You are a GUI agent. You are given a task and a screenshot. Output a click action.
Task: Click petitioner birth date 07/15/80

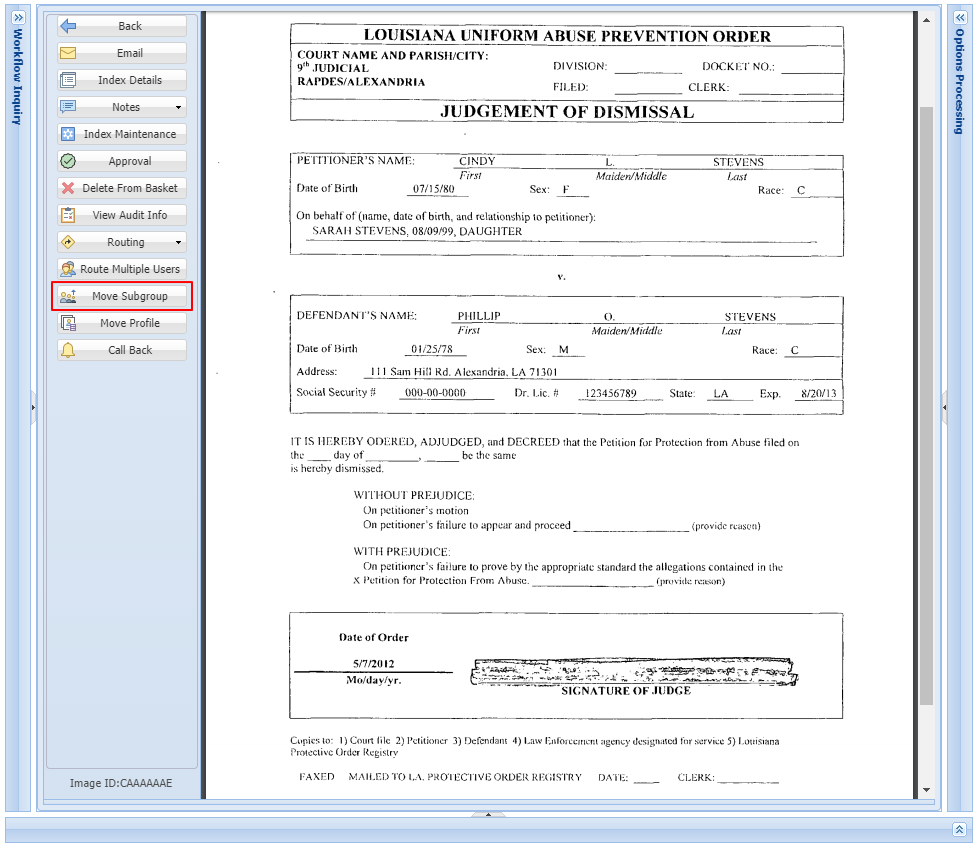[433, 189]
